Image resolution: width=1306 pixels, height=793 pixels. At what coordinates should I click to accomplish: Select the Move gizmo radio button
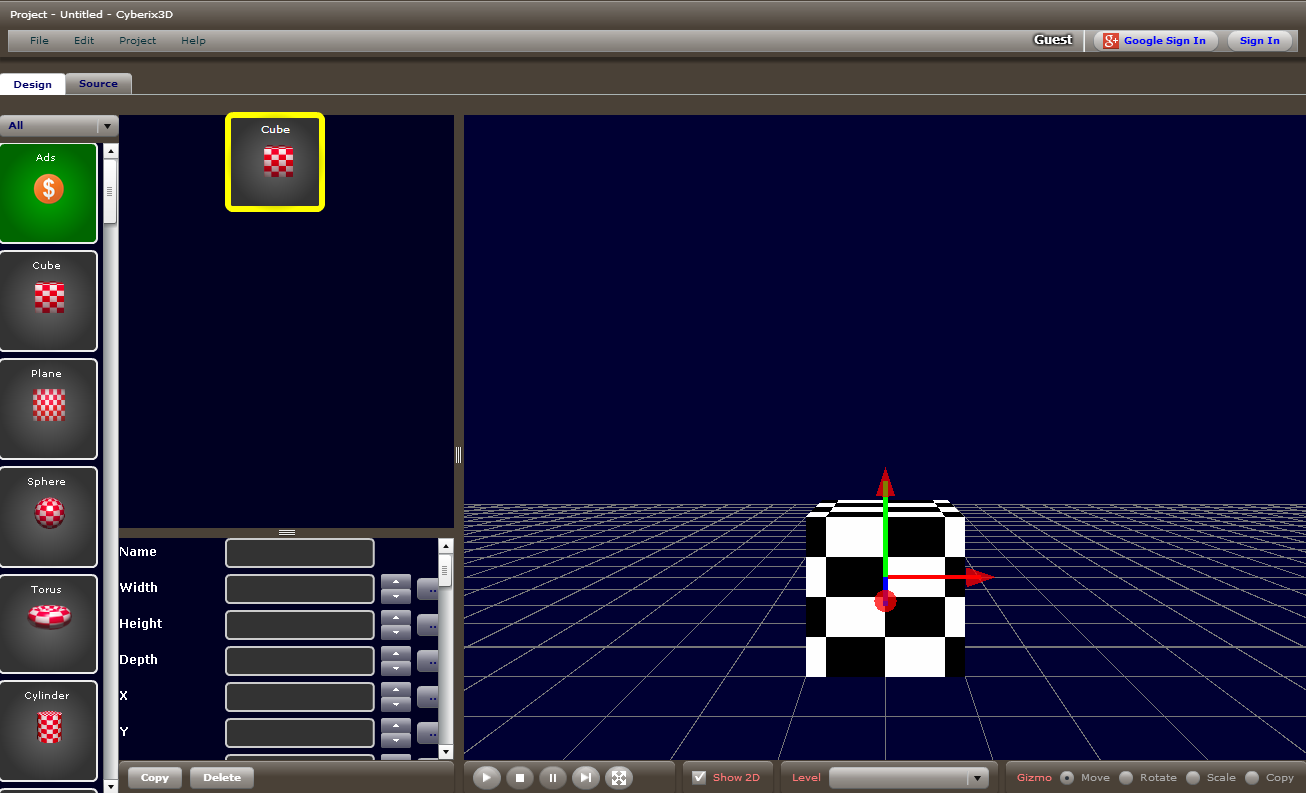click(1067, 777)
